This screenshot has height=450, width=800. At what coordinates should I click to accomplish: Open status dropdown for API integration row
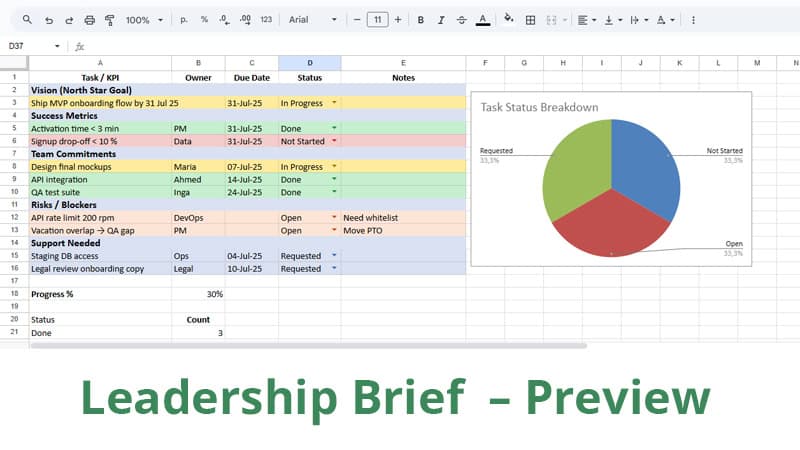(334, 179)
